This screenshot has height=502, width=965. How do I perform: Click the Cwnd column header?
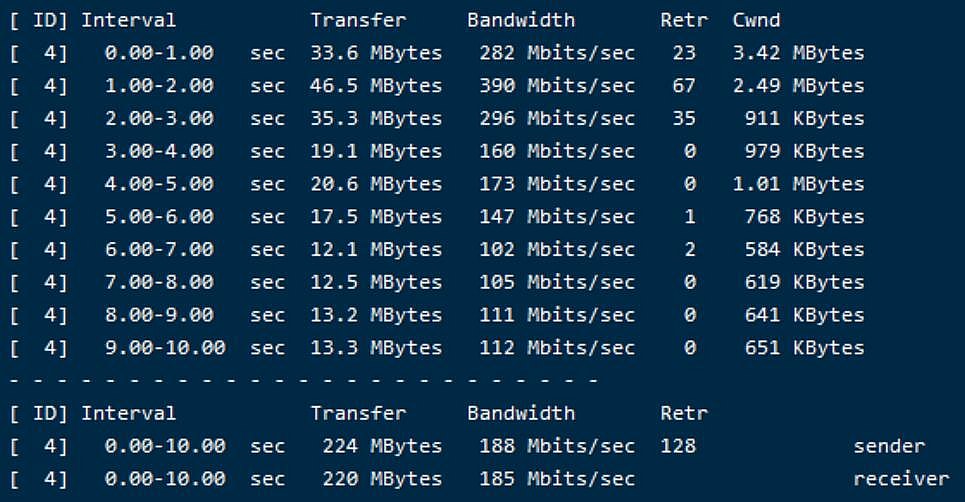coord(756,20)
